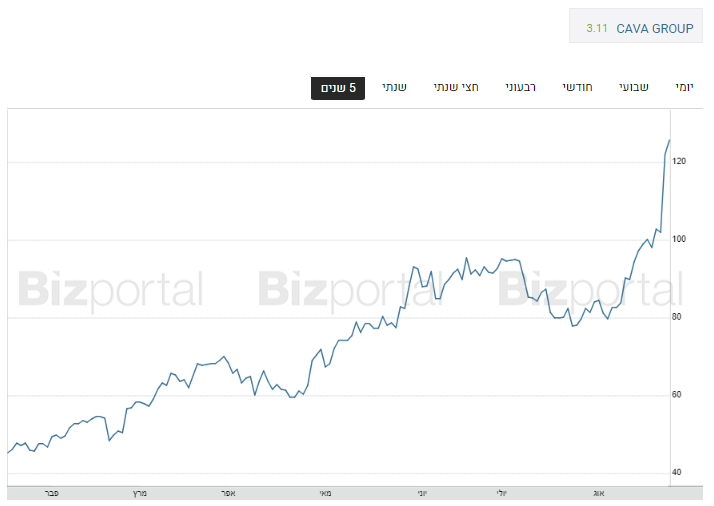Click the 60 y-axis label
Viewport: 714px width, 506px height.
[x=677, y=395]
